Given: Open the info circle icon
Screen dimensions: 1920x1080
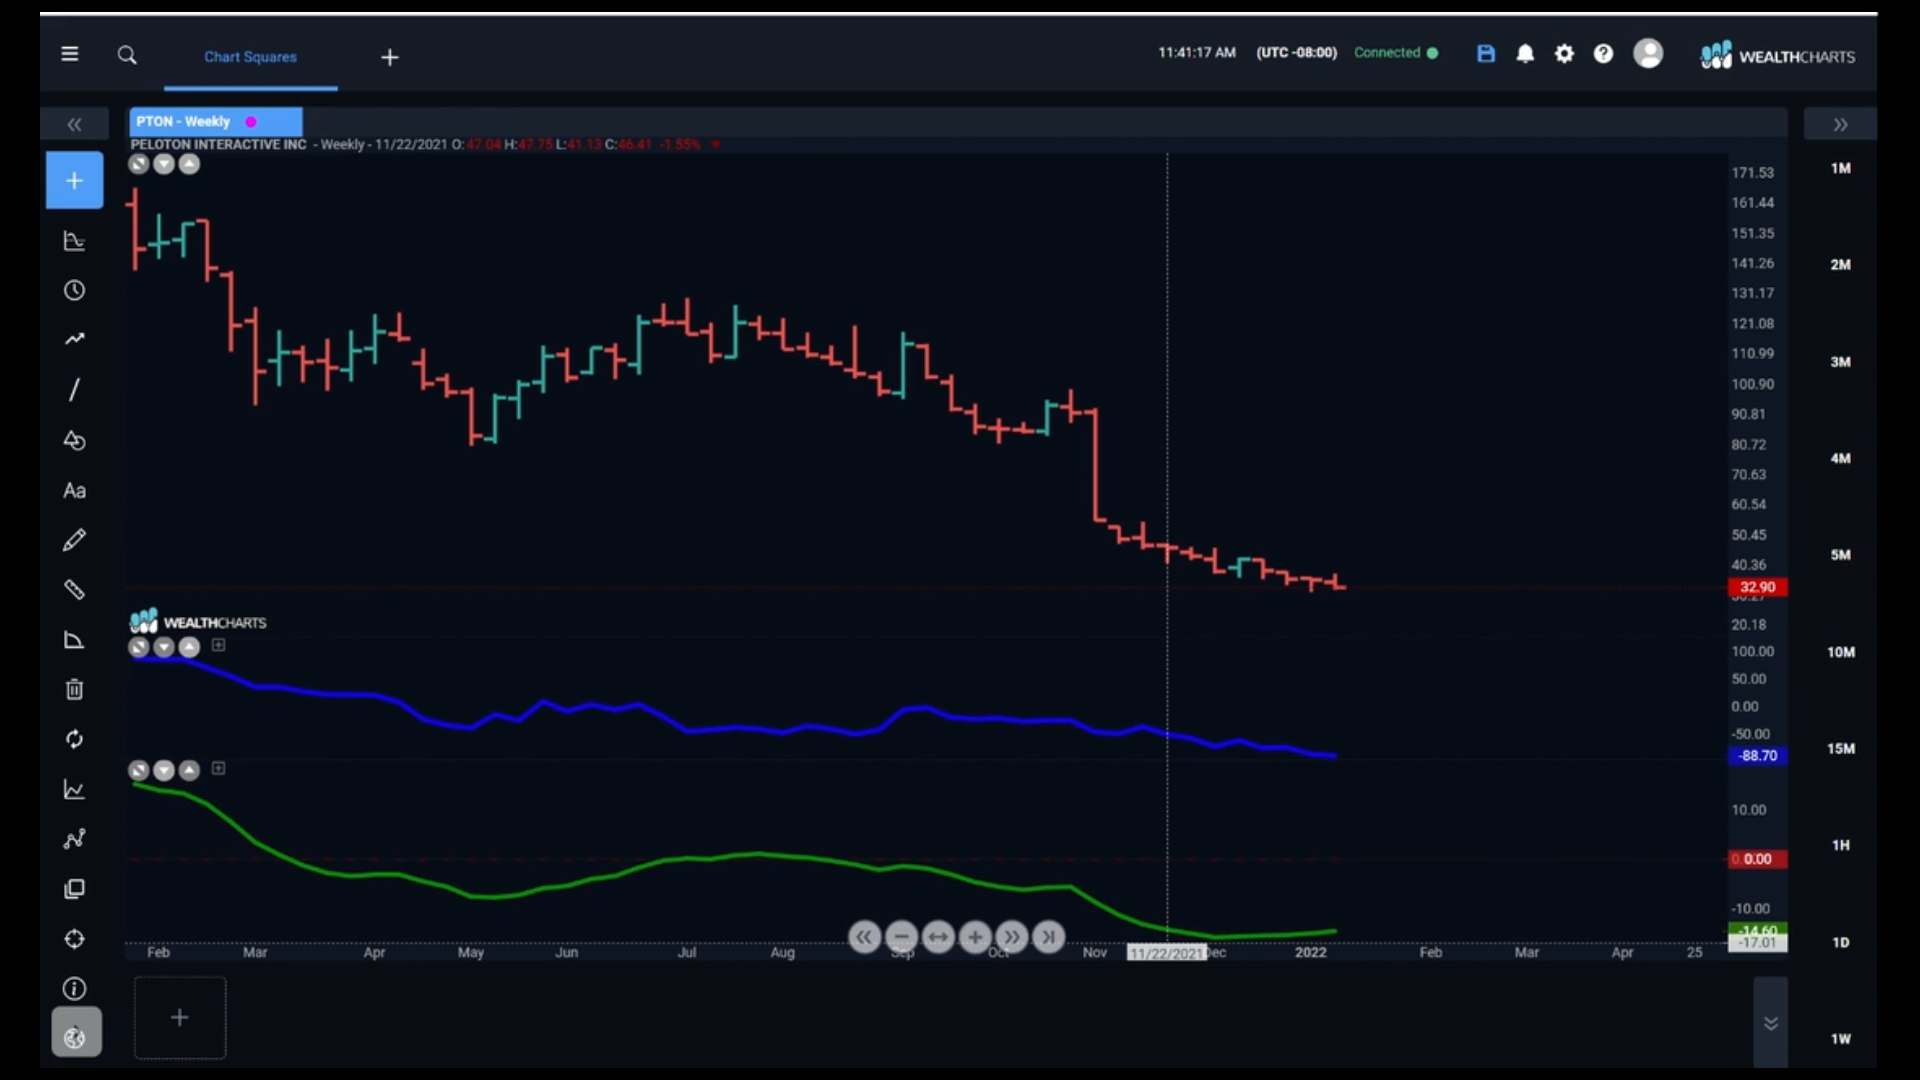Looking at the screenshot, I should point(74,989).
